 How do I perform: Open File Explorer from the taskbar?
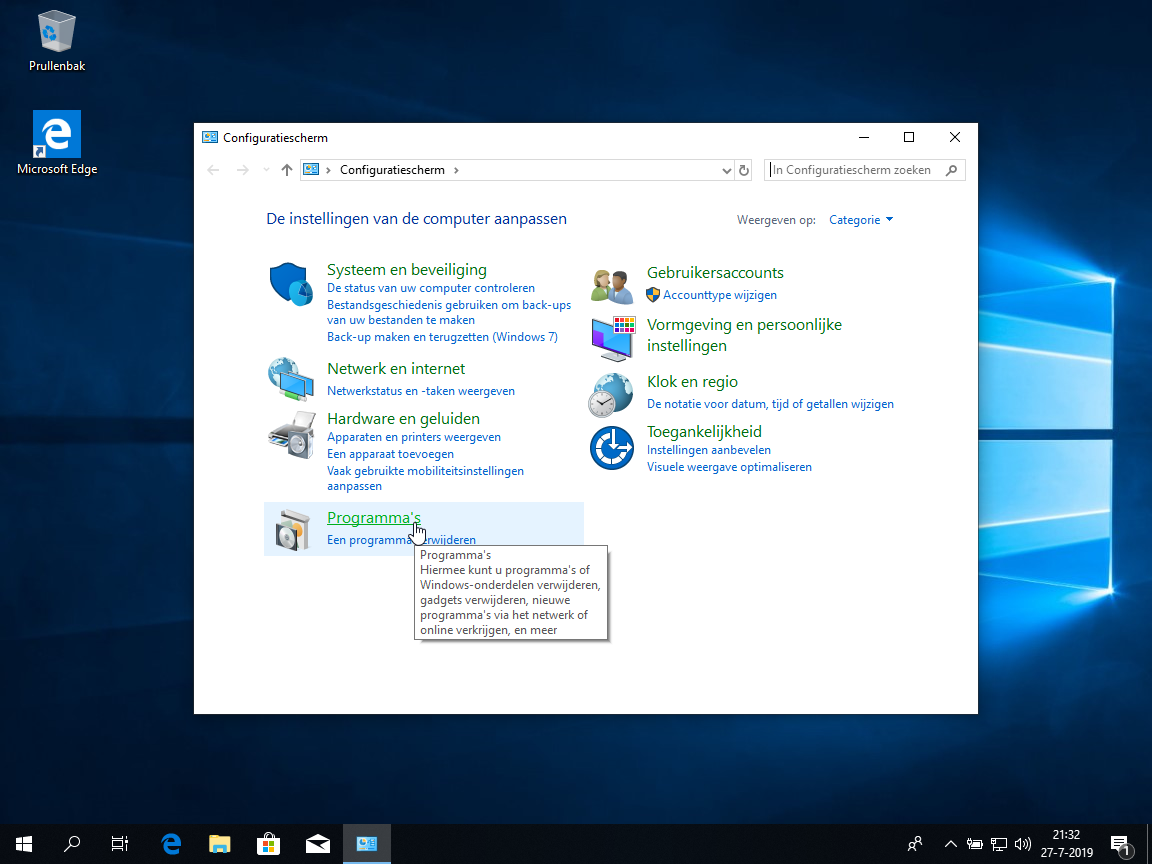pyautogui.click(x=220, y=844)
